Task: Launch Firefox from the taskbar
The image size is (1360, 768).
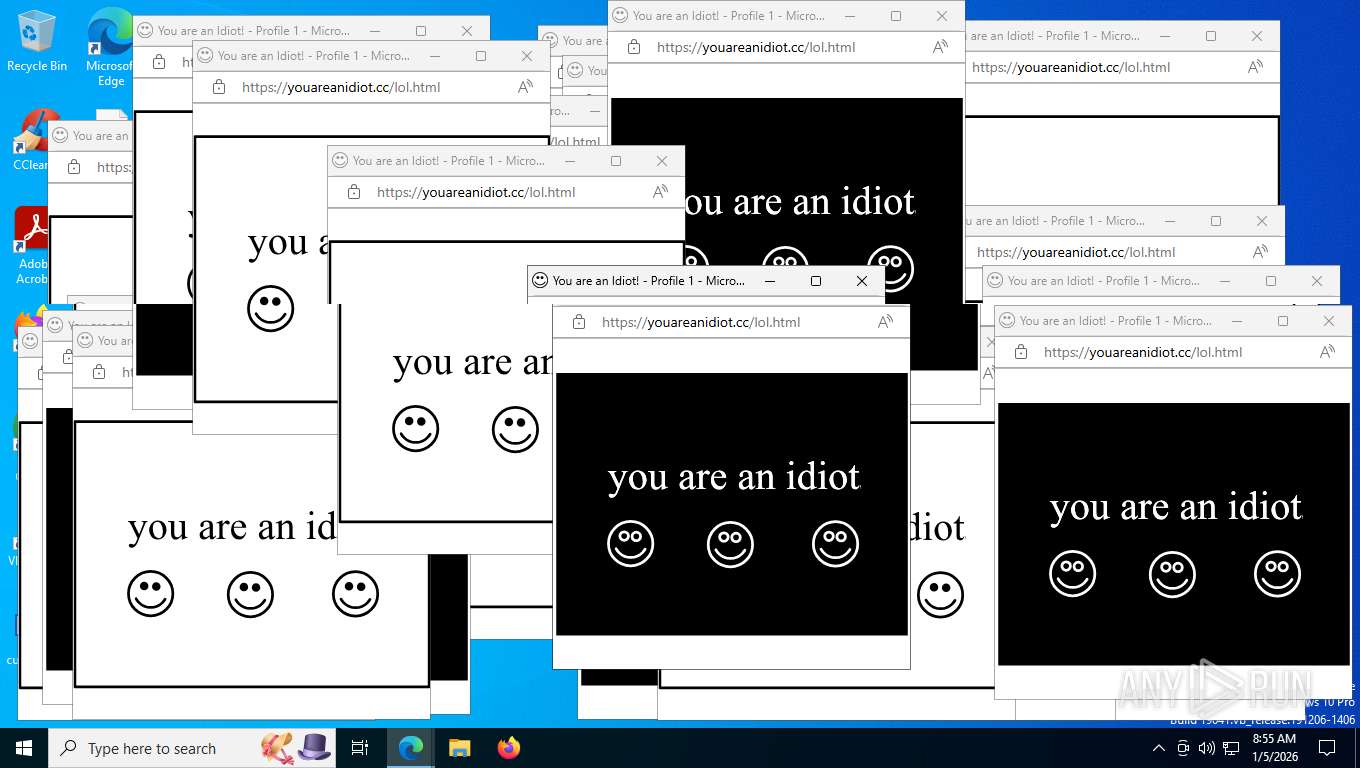Action: 509,748
